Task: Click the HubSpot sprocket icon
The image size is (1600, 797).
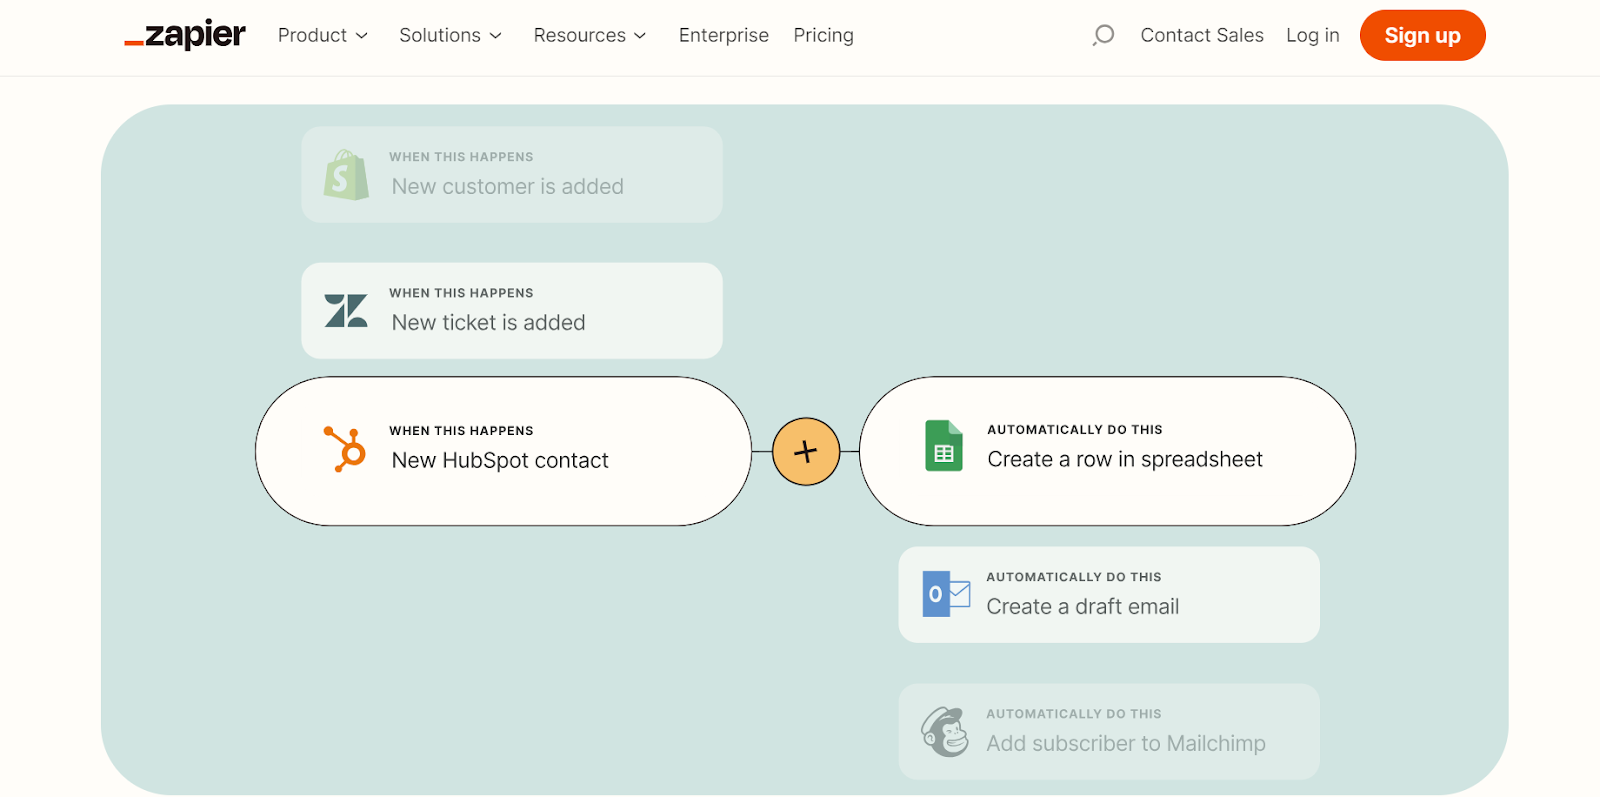Action: click(345, 449)
